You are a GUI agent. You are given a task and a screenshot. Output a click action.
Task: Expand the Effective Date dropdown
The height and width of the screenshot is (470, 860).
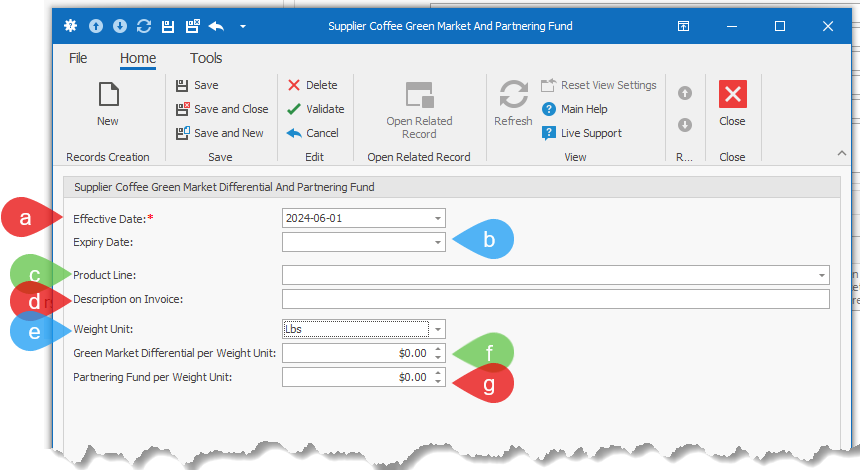click(x=437, y=218)
